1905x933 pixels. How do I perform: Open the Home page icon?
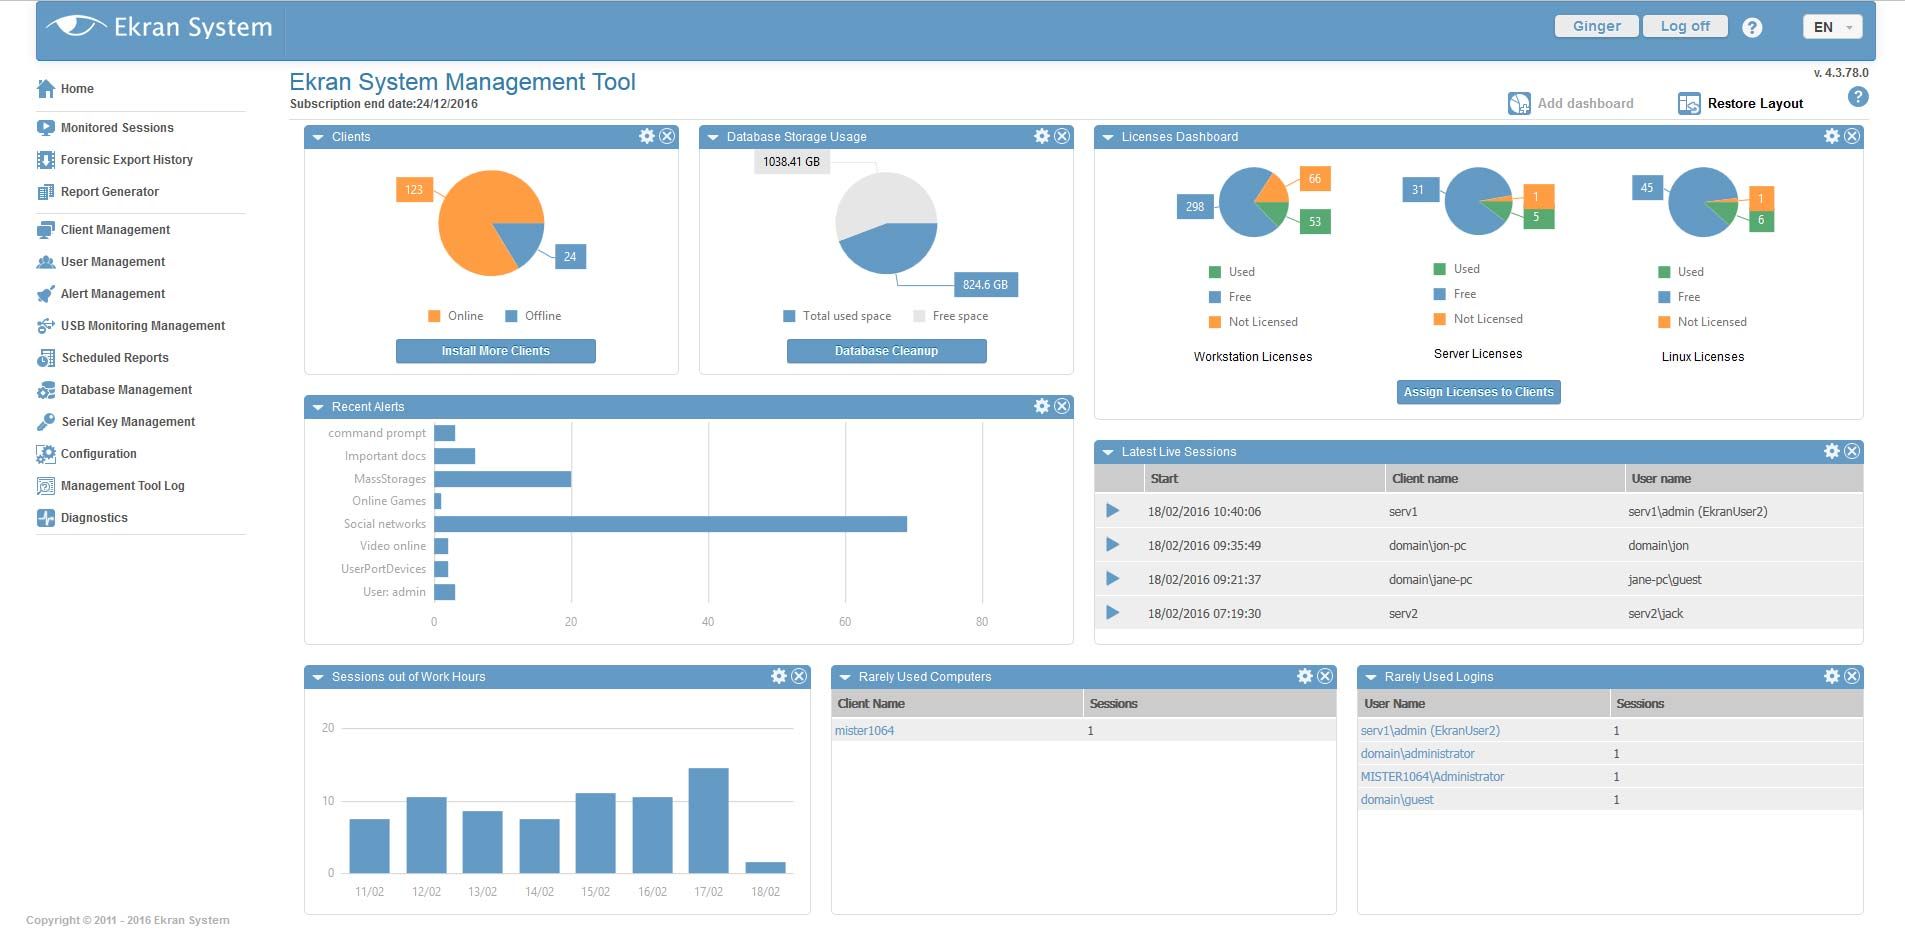(x=46, y=89)
